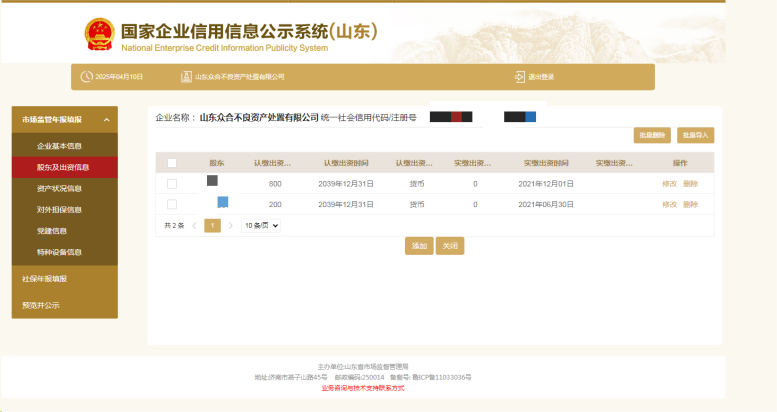Click the 200 amount cell

pyautogui.click(x=275, y=204)
